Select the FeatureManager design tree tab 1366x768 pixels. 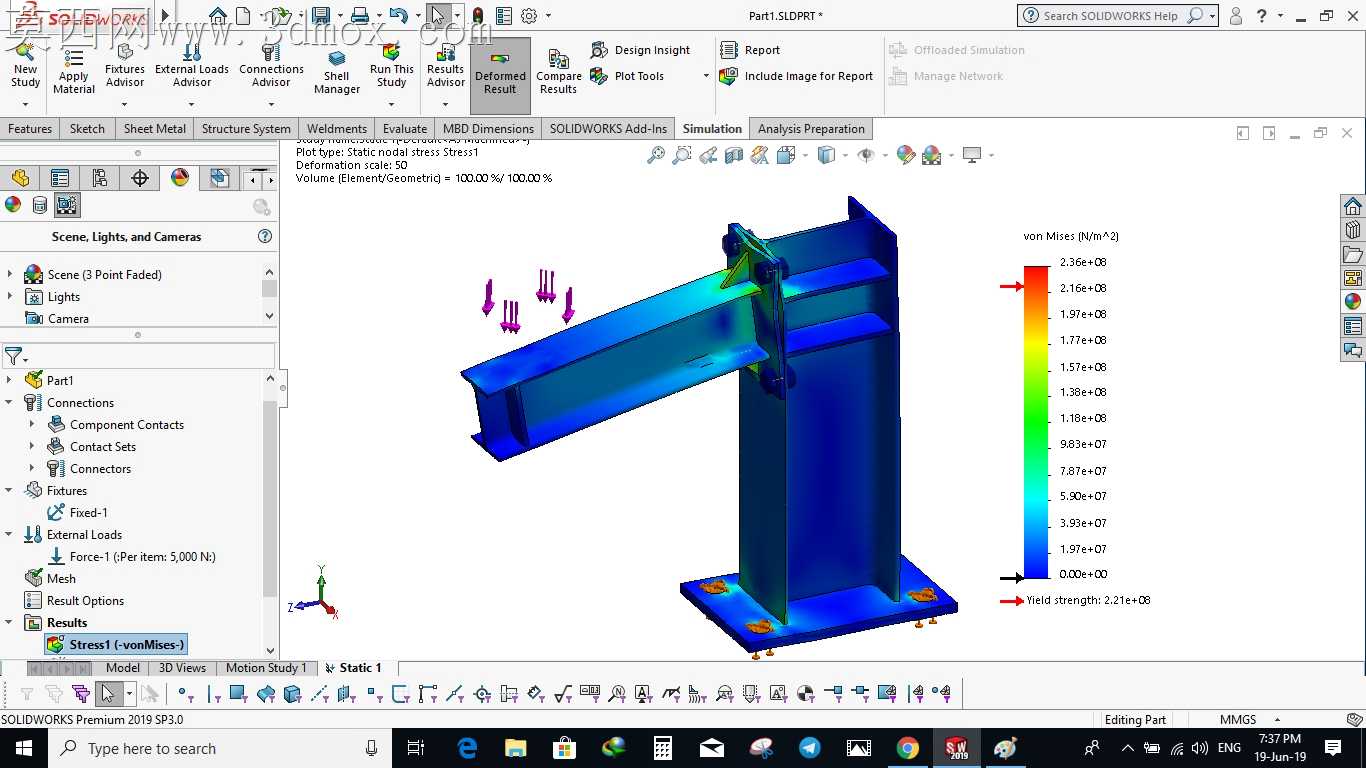[20, 178]
